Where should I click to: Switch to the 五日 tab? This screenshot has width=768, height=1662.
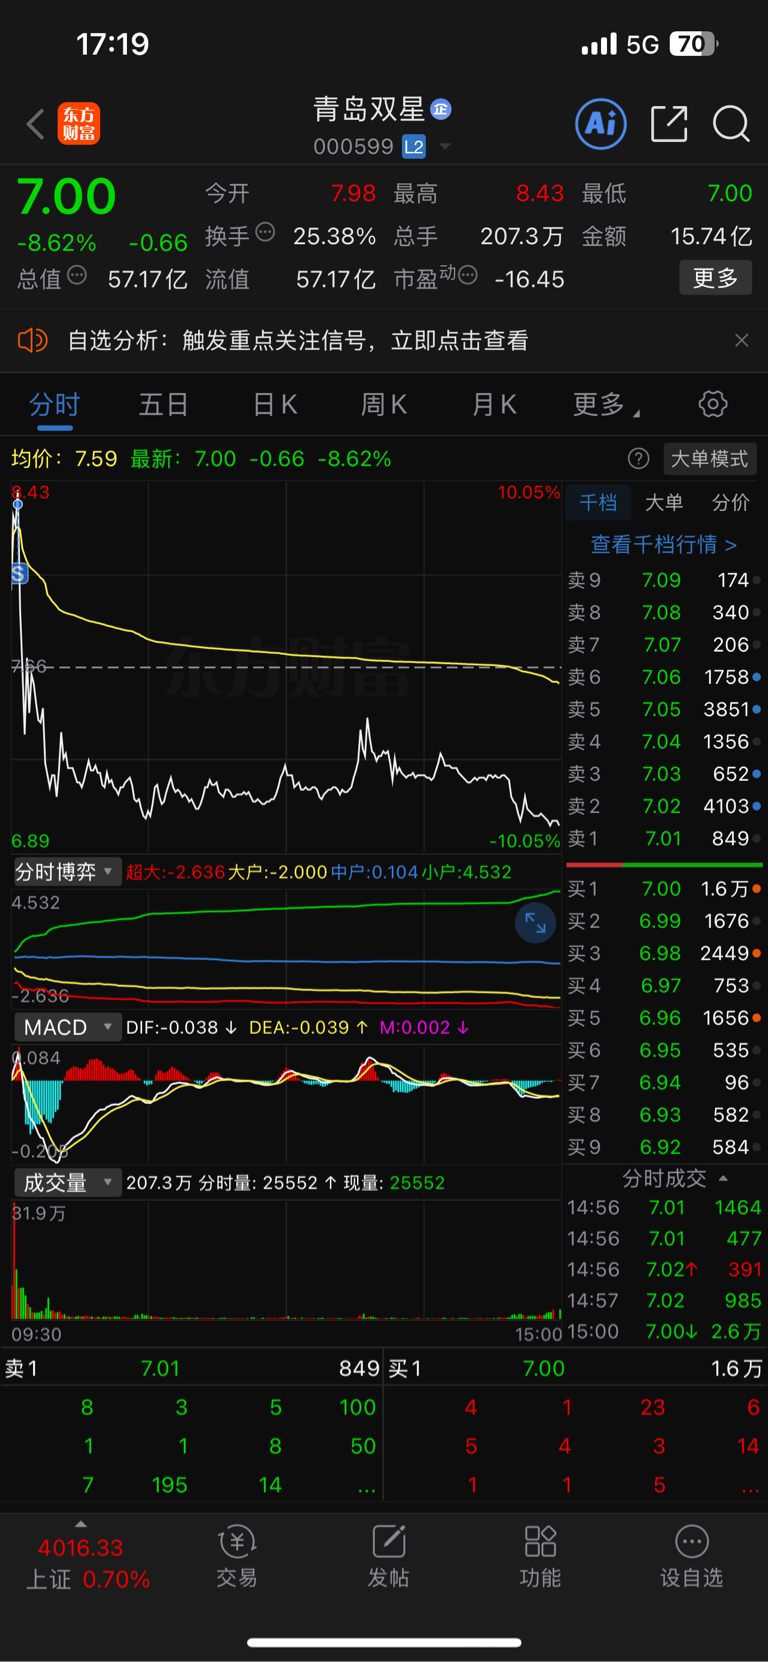point(163,404)
